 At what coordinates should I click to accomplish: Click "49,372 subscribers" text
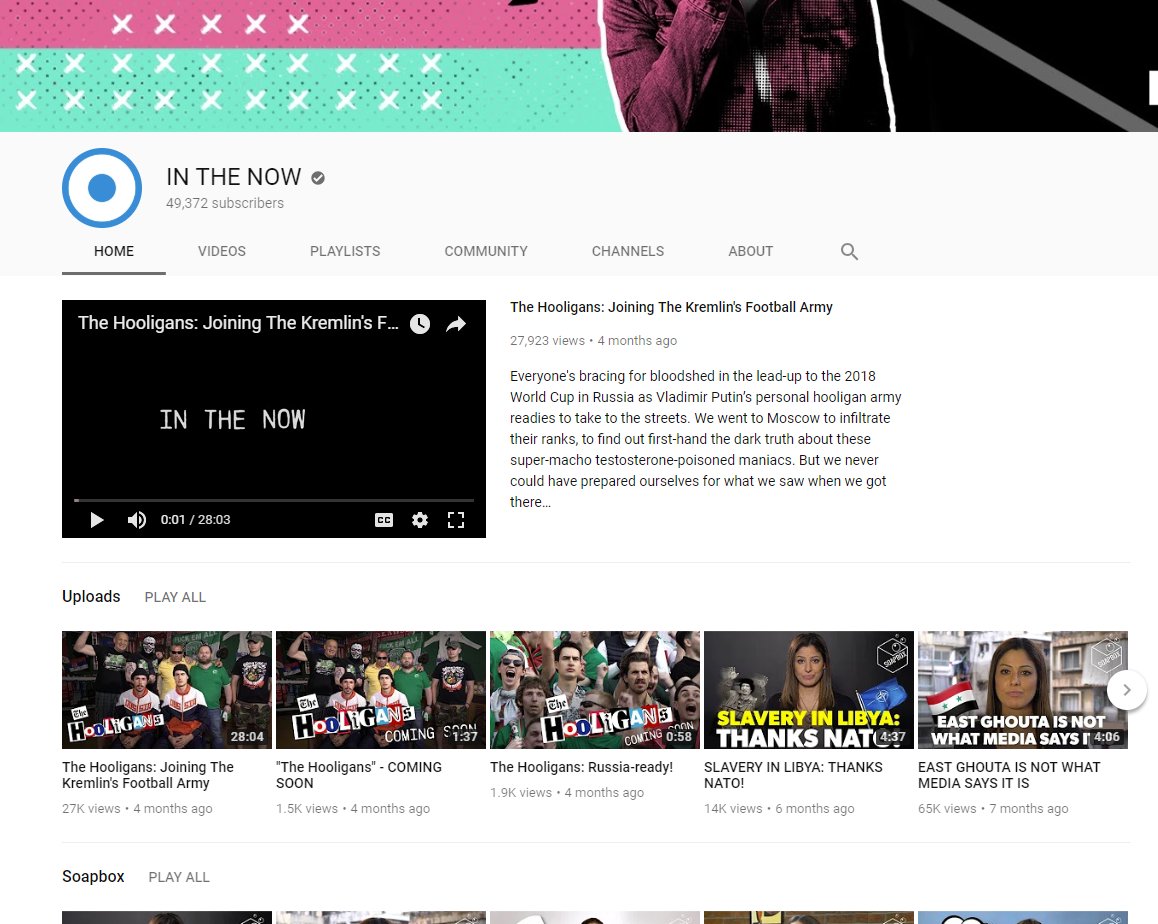225,203
